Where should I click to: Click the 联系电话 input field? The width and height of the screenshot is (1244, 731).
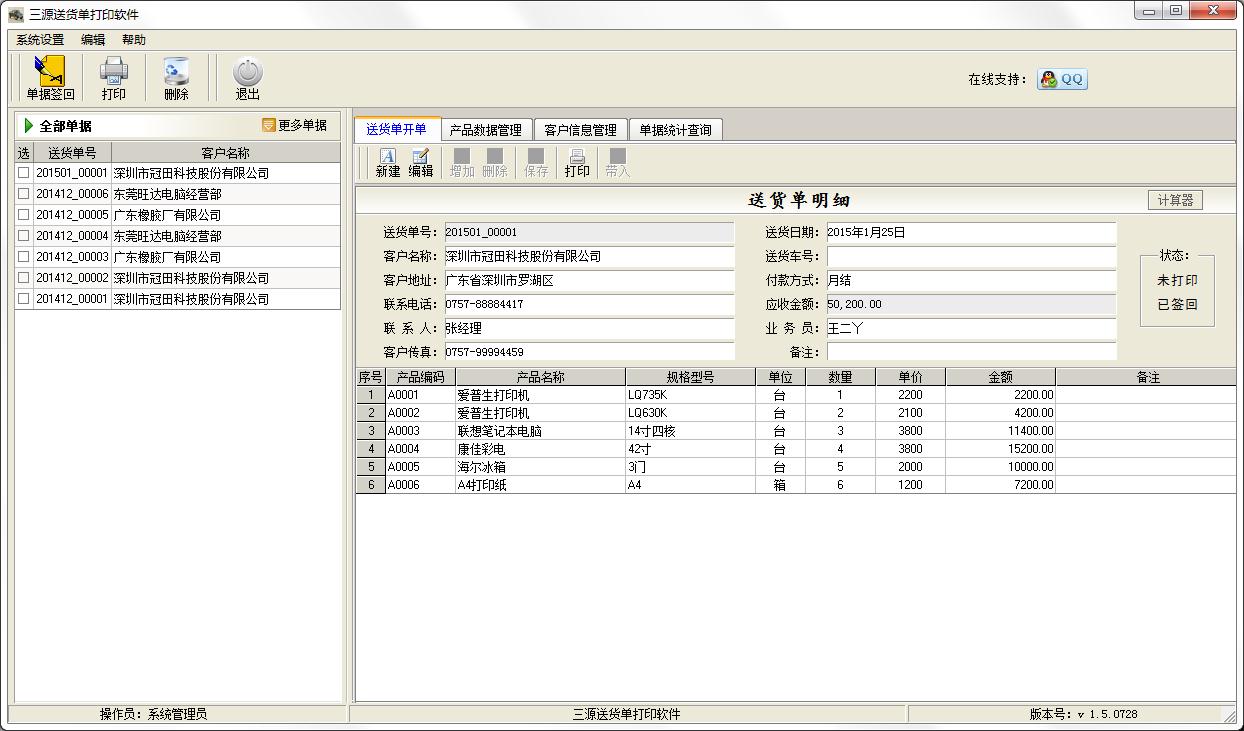(x=589, y=304)
